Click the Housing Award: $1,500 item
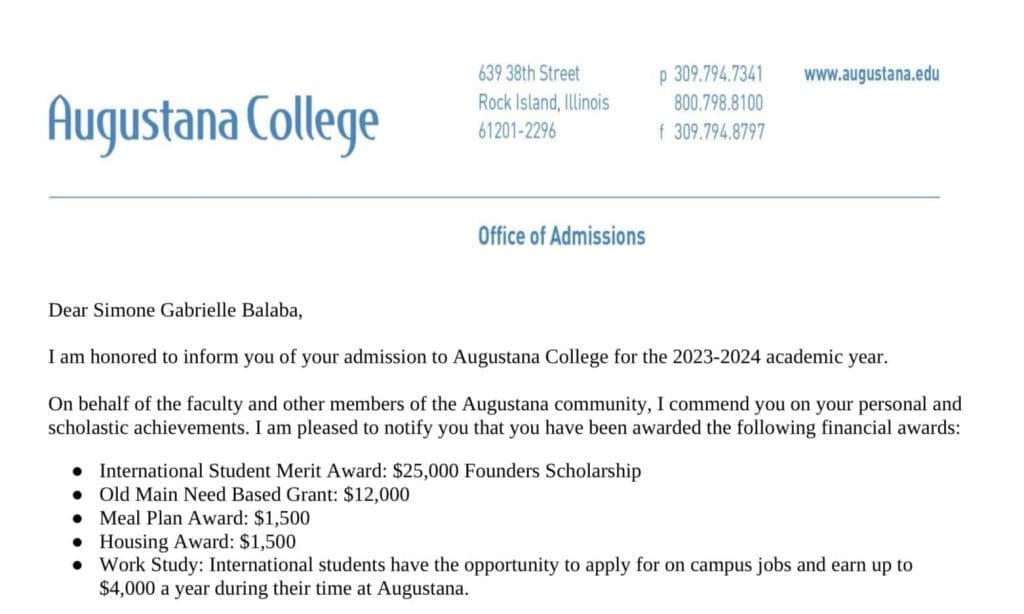Screen dimensions: 1024x614 (197, 542)
